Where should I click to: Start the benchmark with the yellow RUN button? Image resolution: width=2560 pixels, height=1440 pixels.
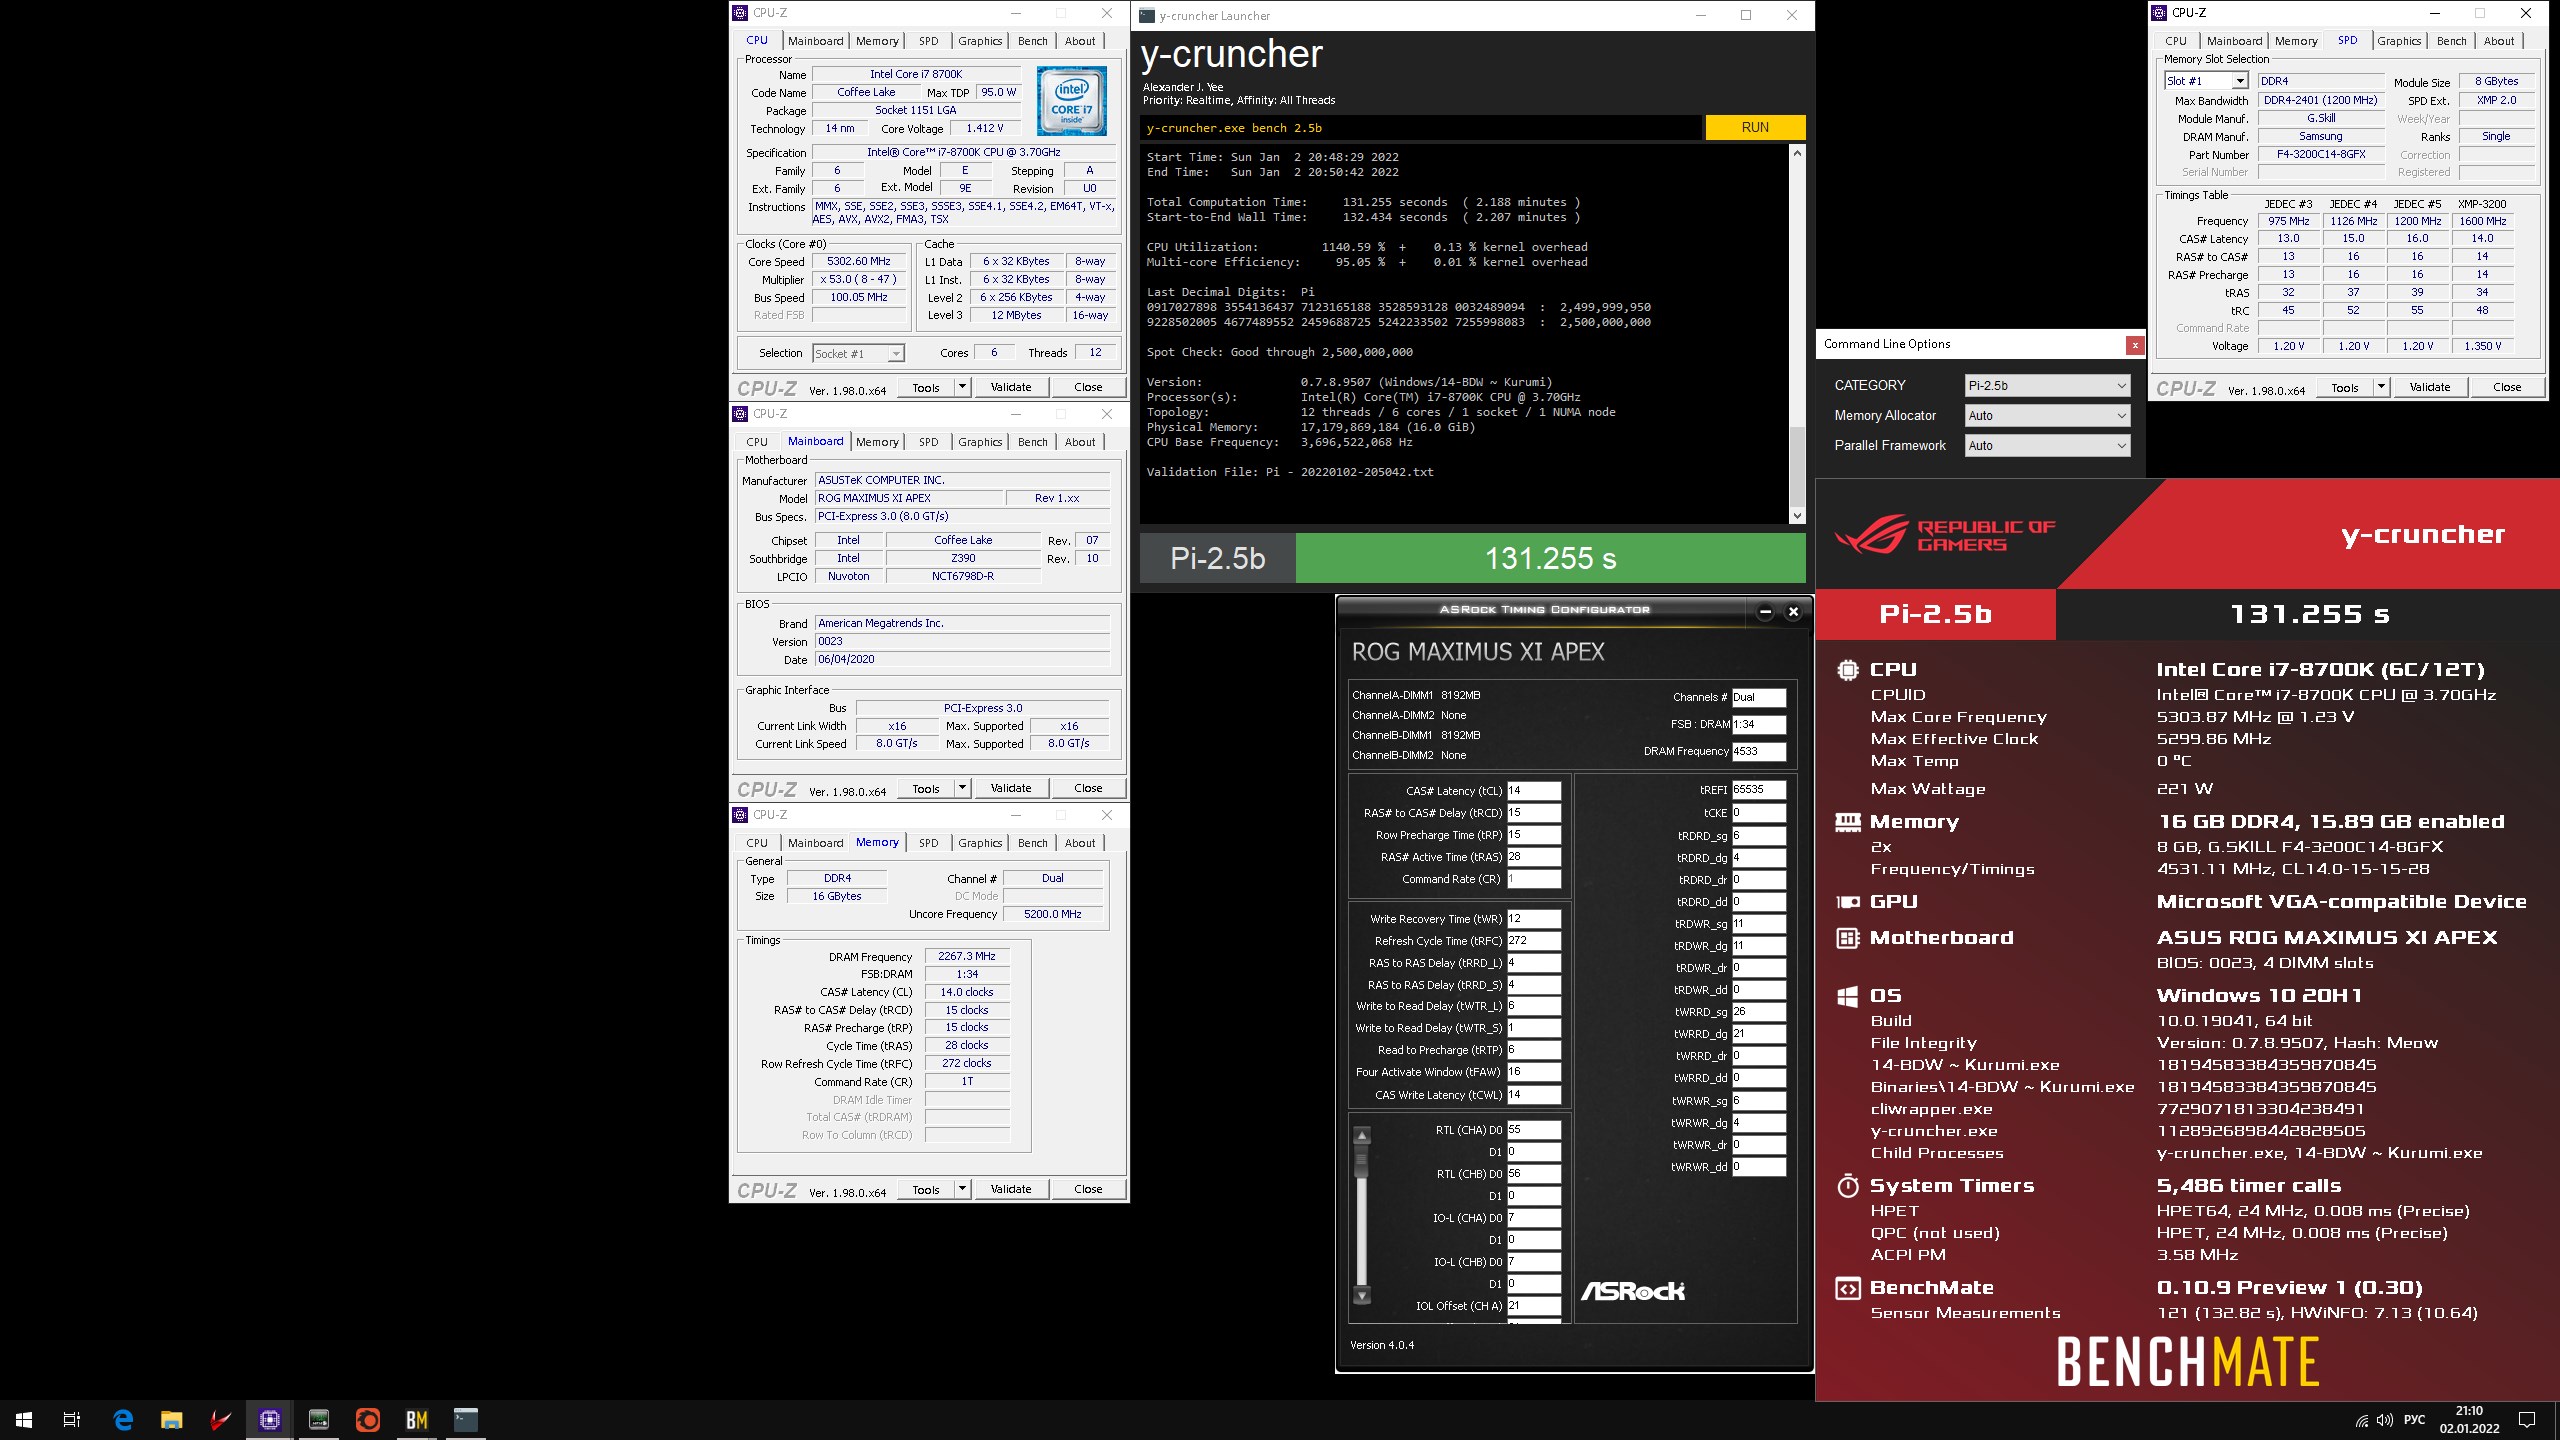click(1755, 128)
